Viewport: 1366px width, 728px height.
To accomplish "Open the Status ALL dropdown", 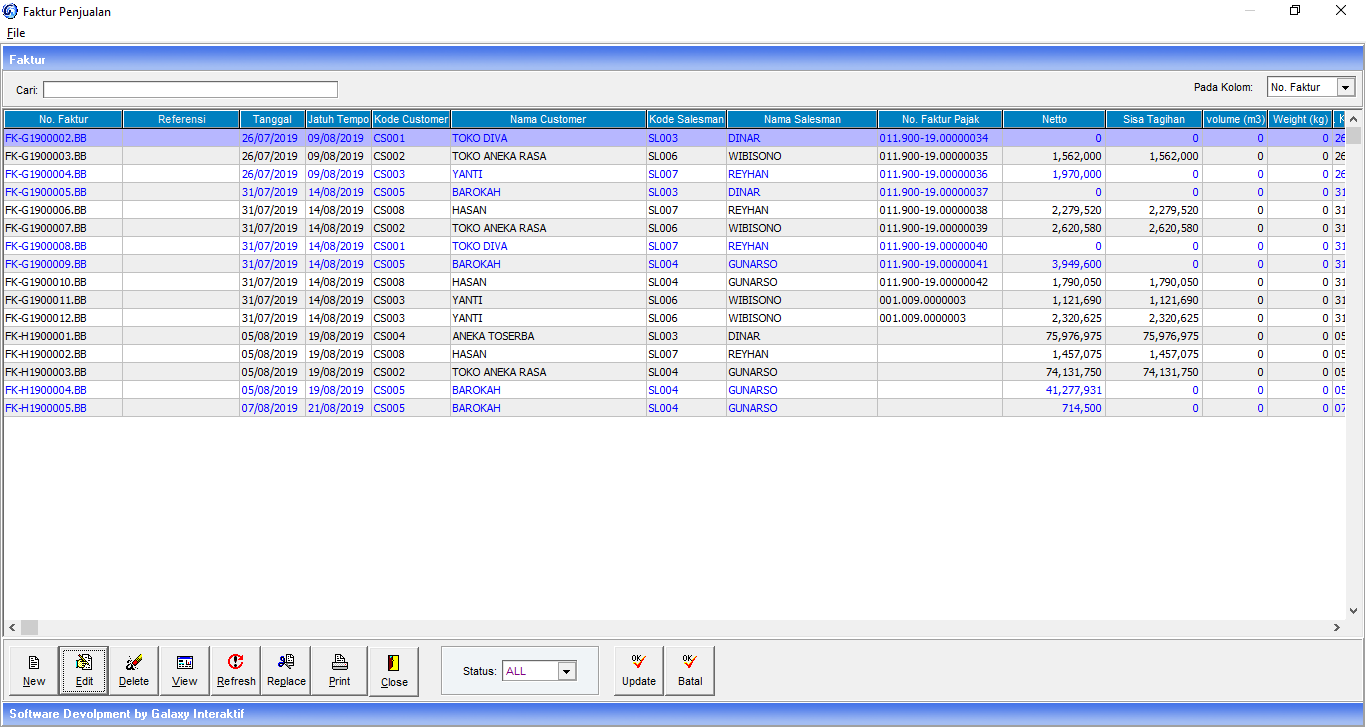I will tap(567, 672).
